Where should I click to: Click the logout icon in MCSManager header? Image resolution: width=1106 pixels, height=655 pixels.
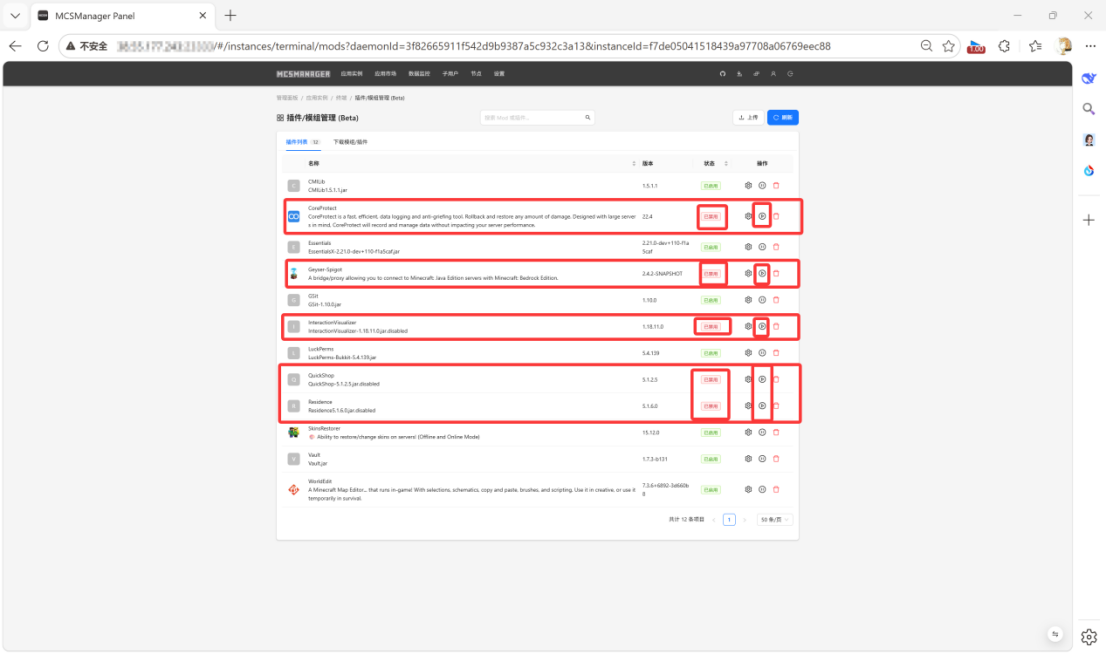[x=790, y=73]
